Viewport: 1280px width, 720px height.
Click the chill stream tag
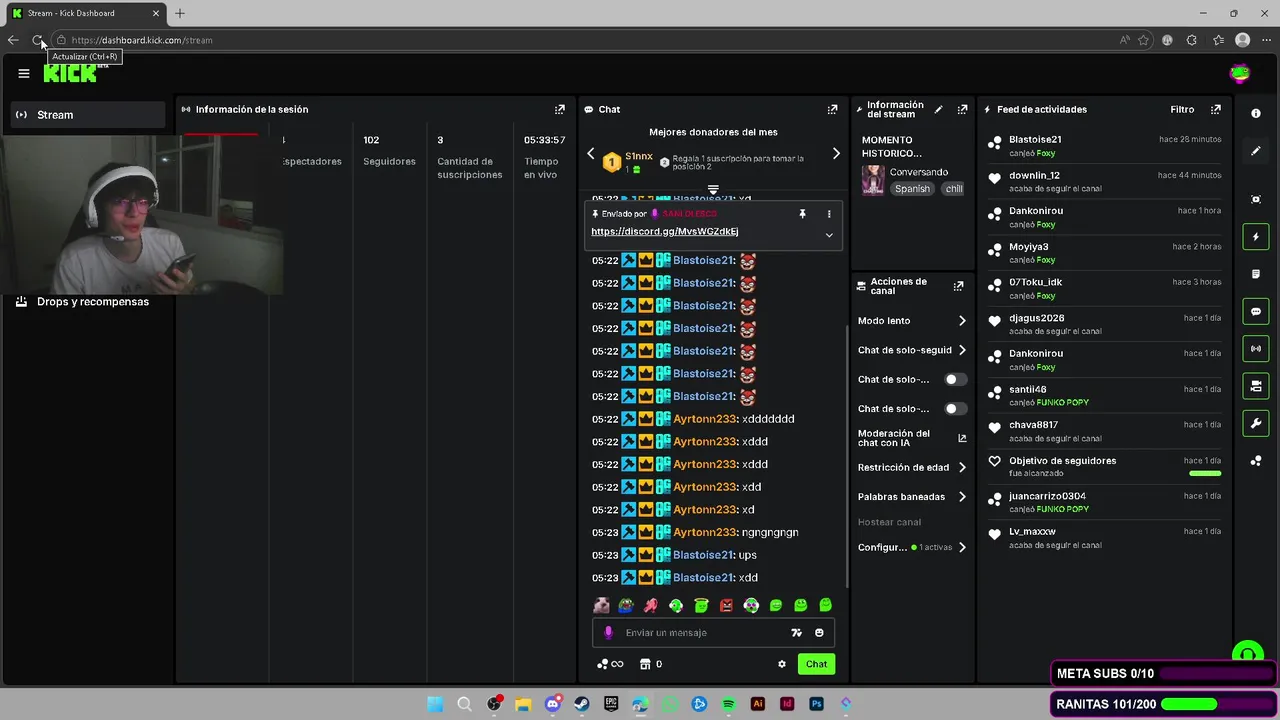(x=954, y=188)
